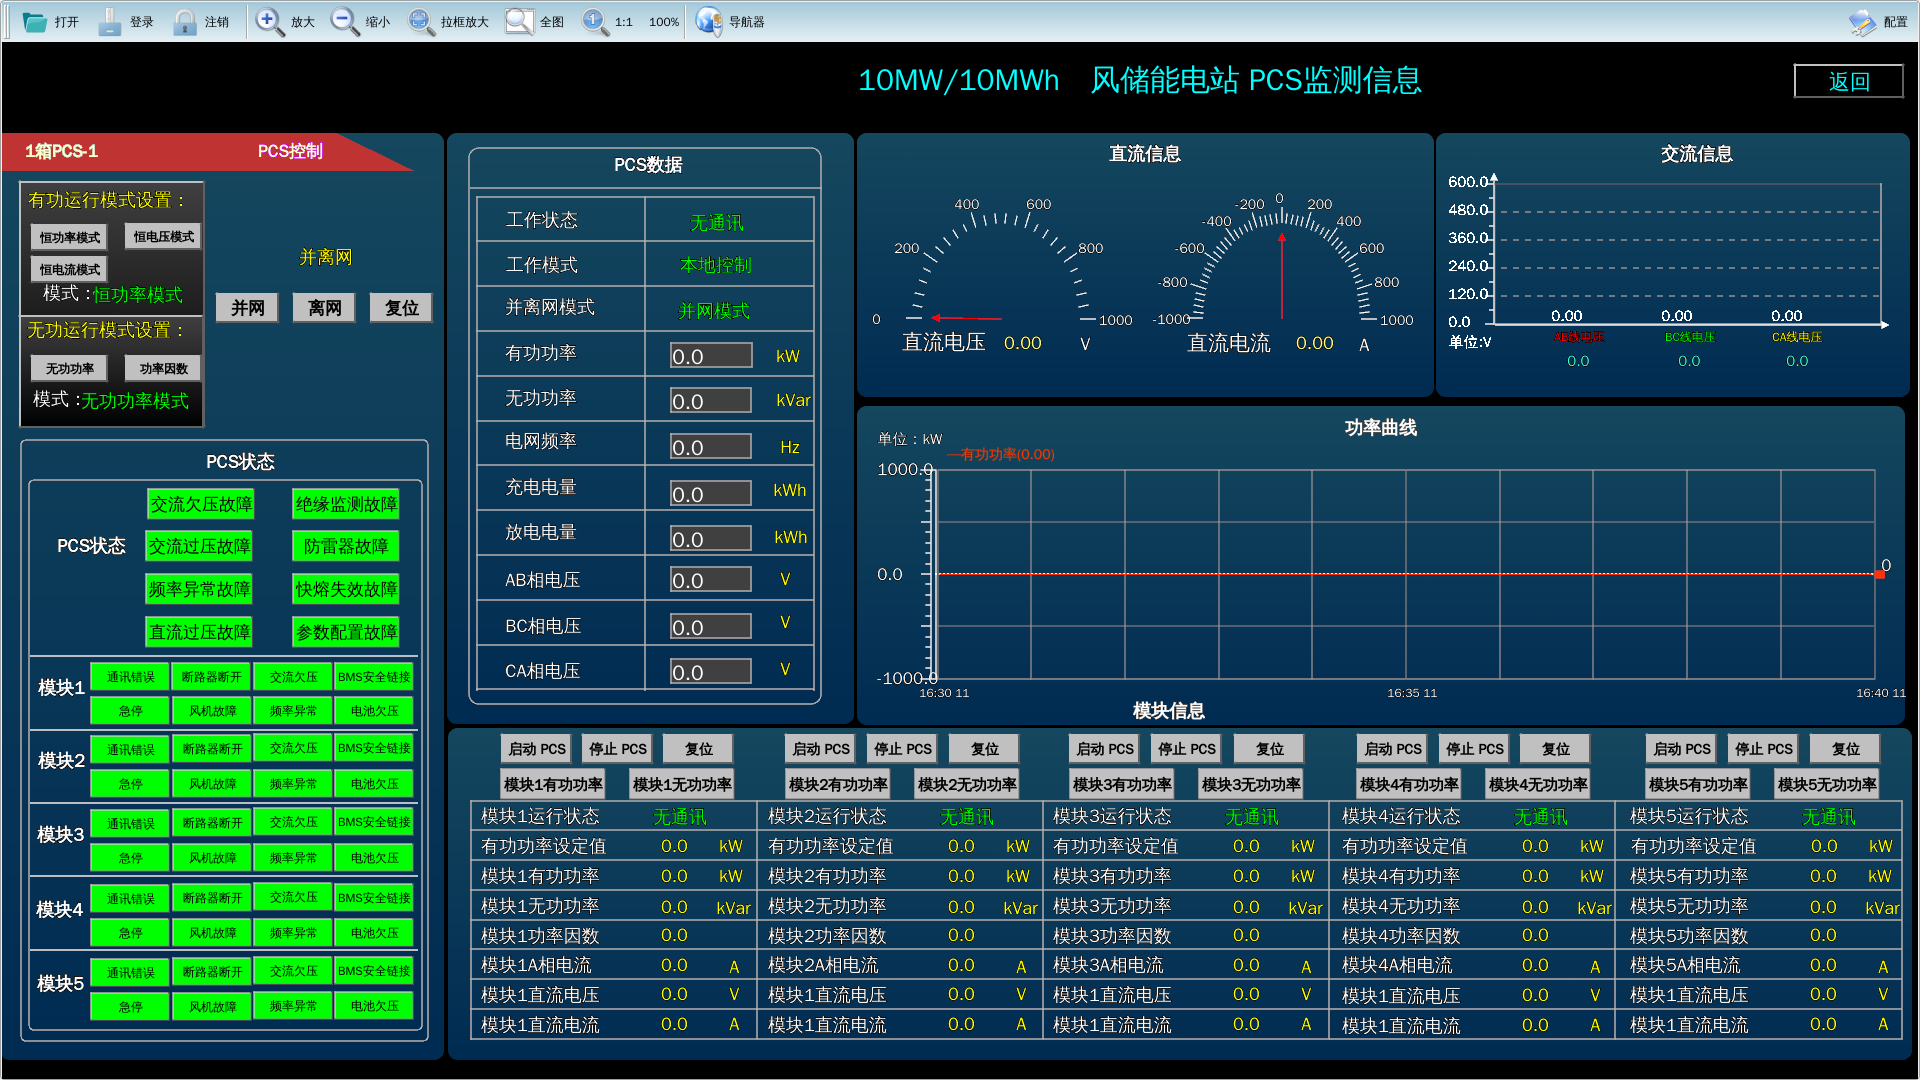The image size is (1920, 1080).
Task: Click the 模块3有功功率 setting button
Action: coord(1121,784)
